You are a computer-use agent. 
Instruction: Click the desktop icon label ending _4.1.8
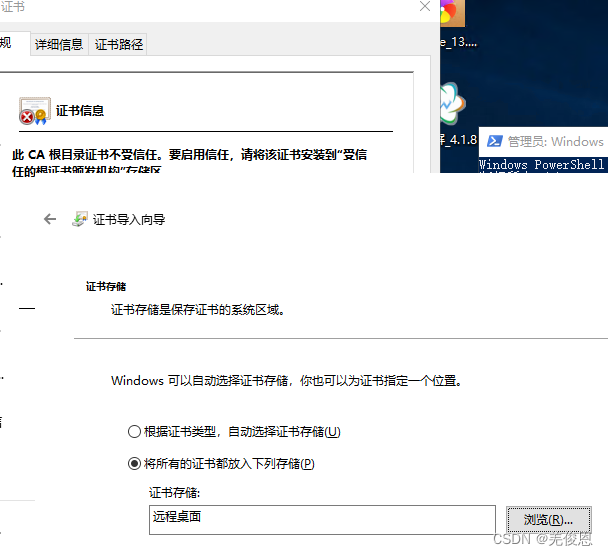458,140
